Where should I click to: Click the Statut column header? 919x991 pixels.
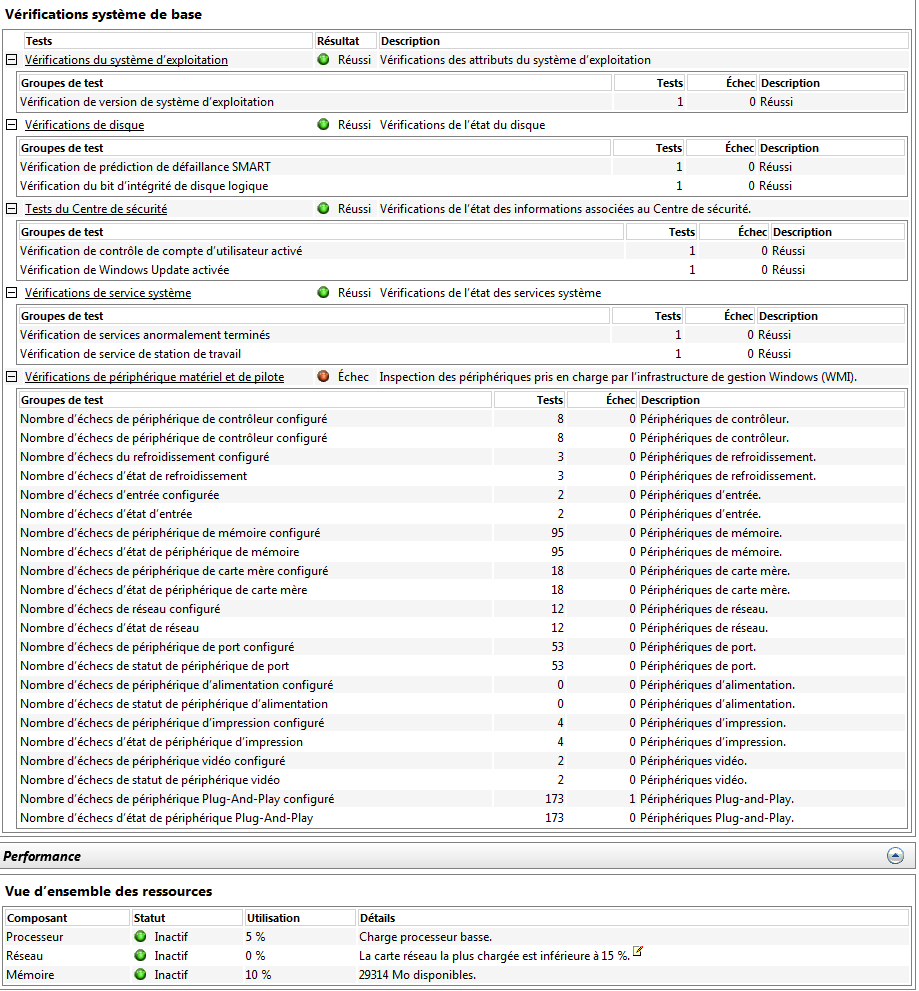tap(187, 918)
